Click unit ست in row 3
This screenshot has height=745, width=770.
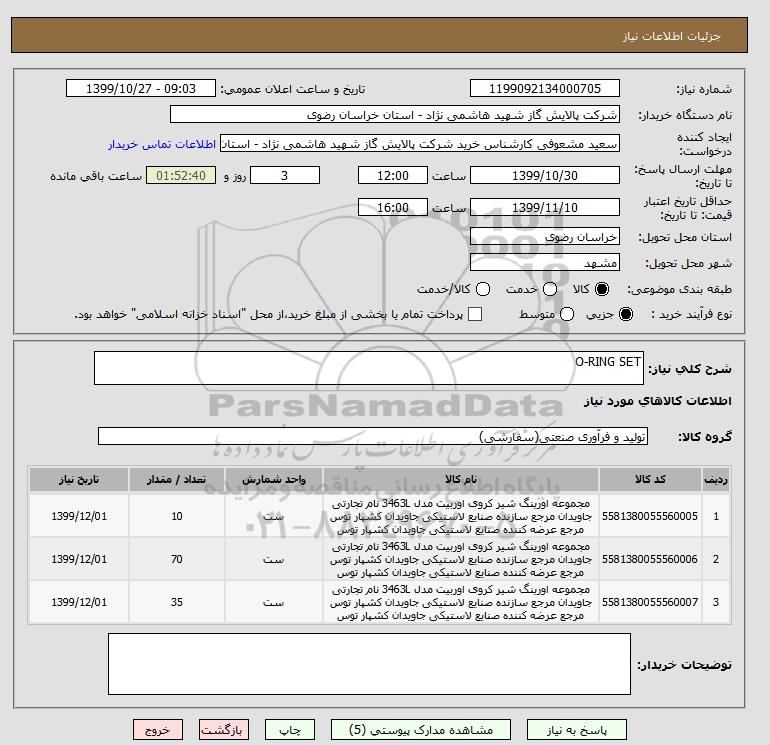pyautogui.click(x=274, y=602)
